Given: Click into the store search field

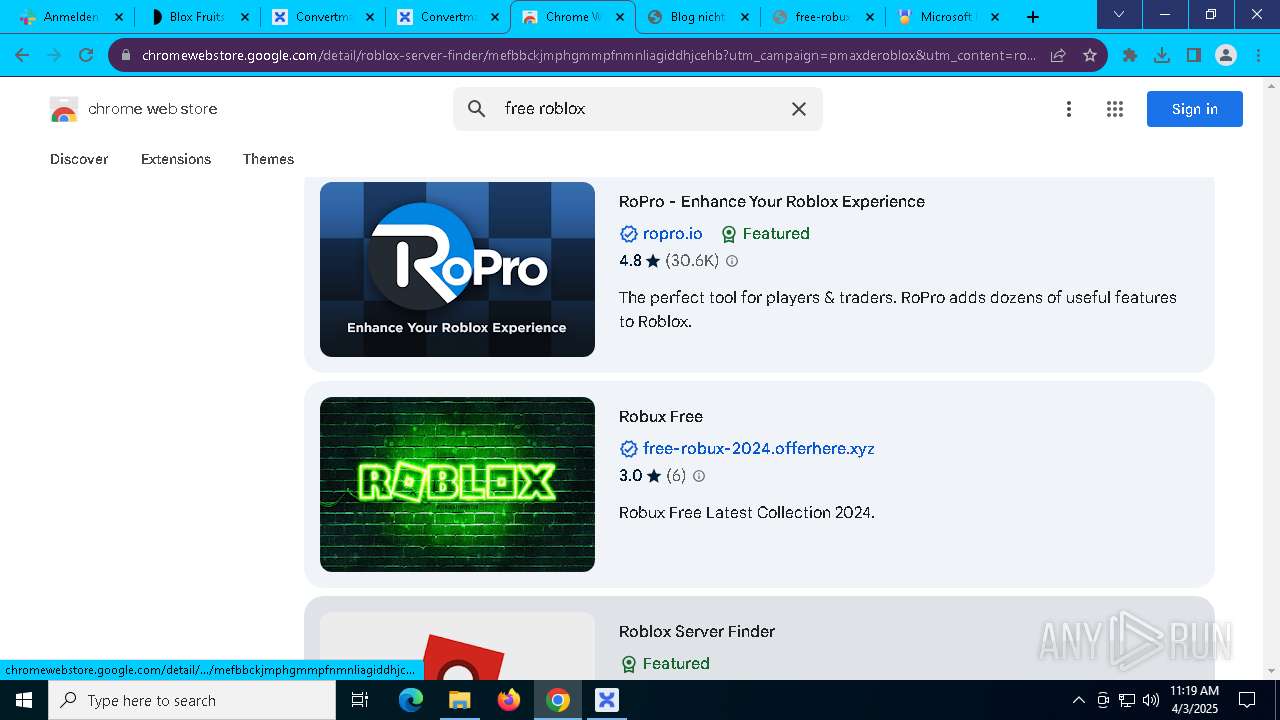Looking at the screenshot, I should (x=640, y=109).
